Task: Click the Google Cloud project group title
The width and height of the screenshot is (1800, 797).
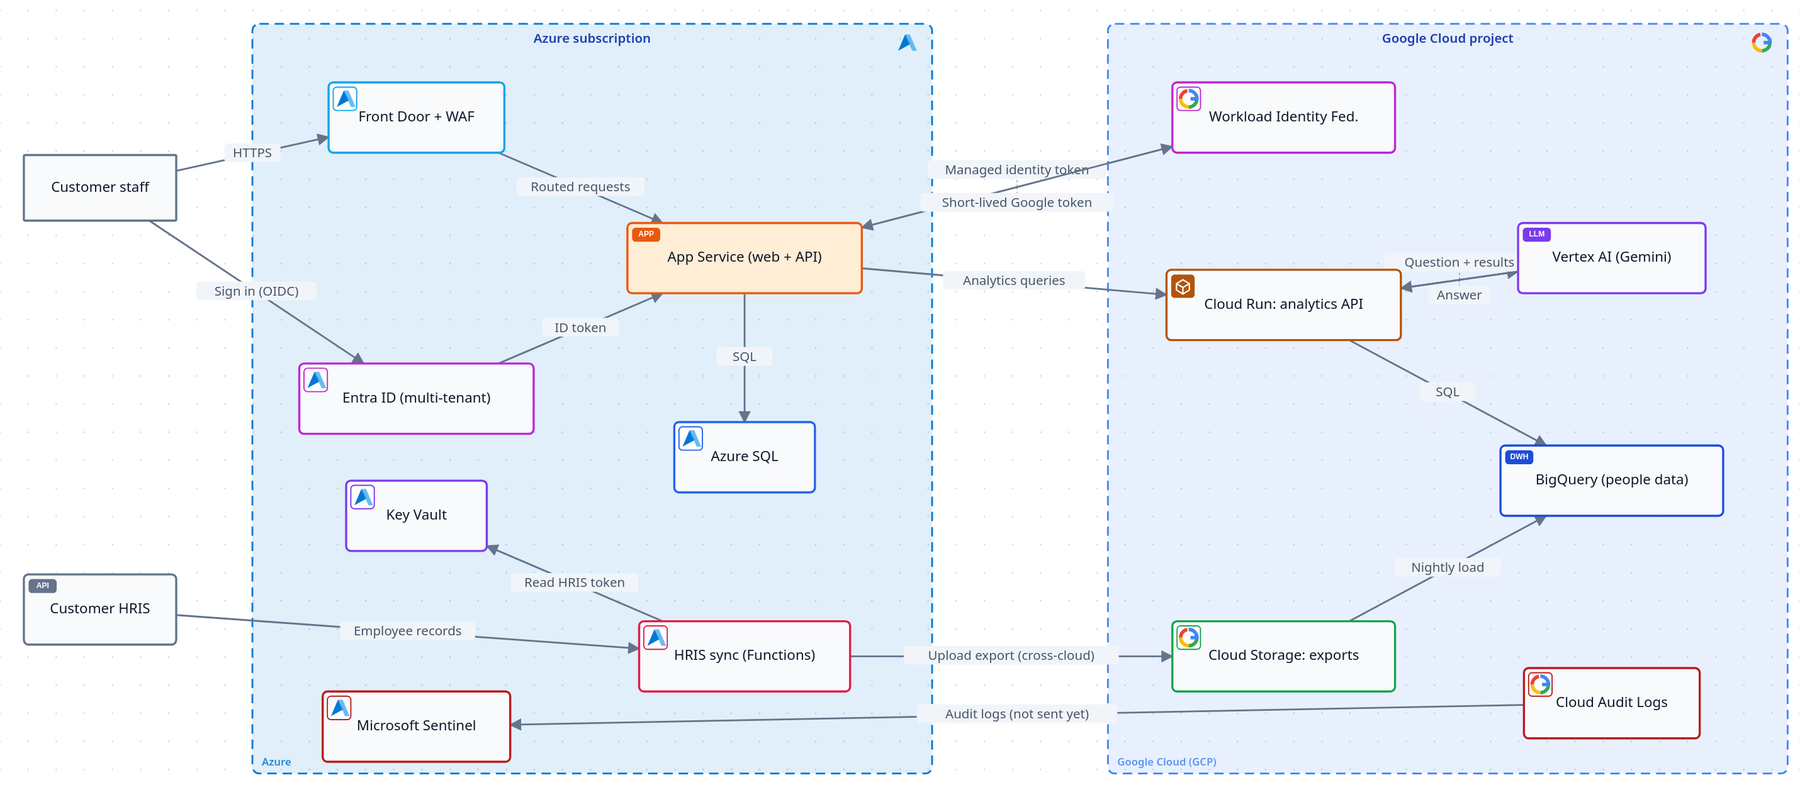Action: pos(1447,39)
